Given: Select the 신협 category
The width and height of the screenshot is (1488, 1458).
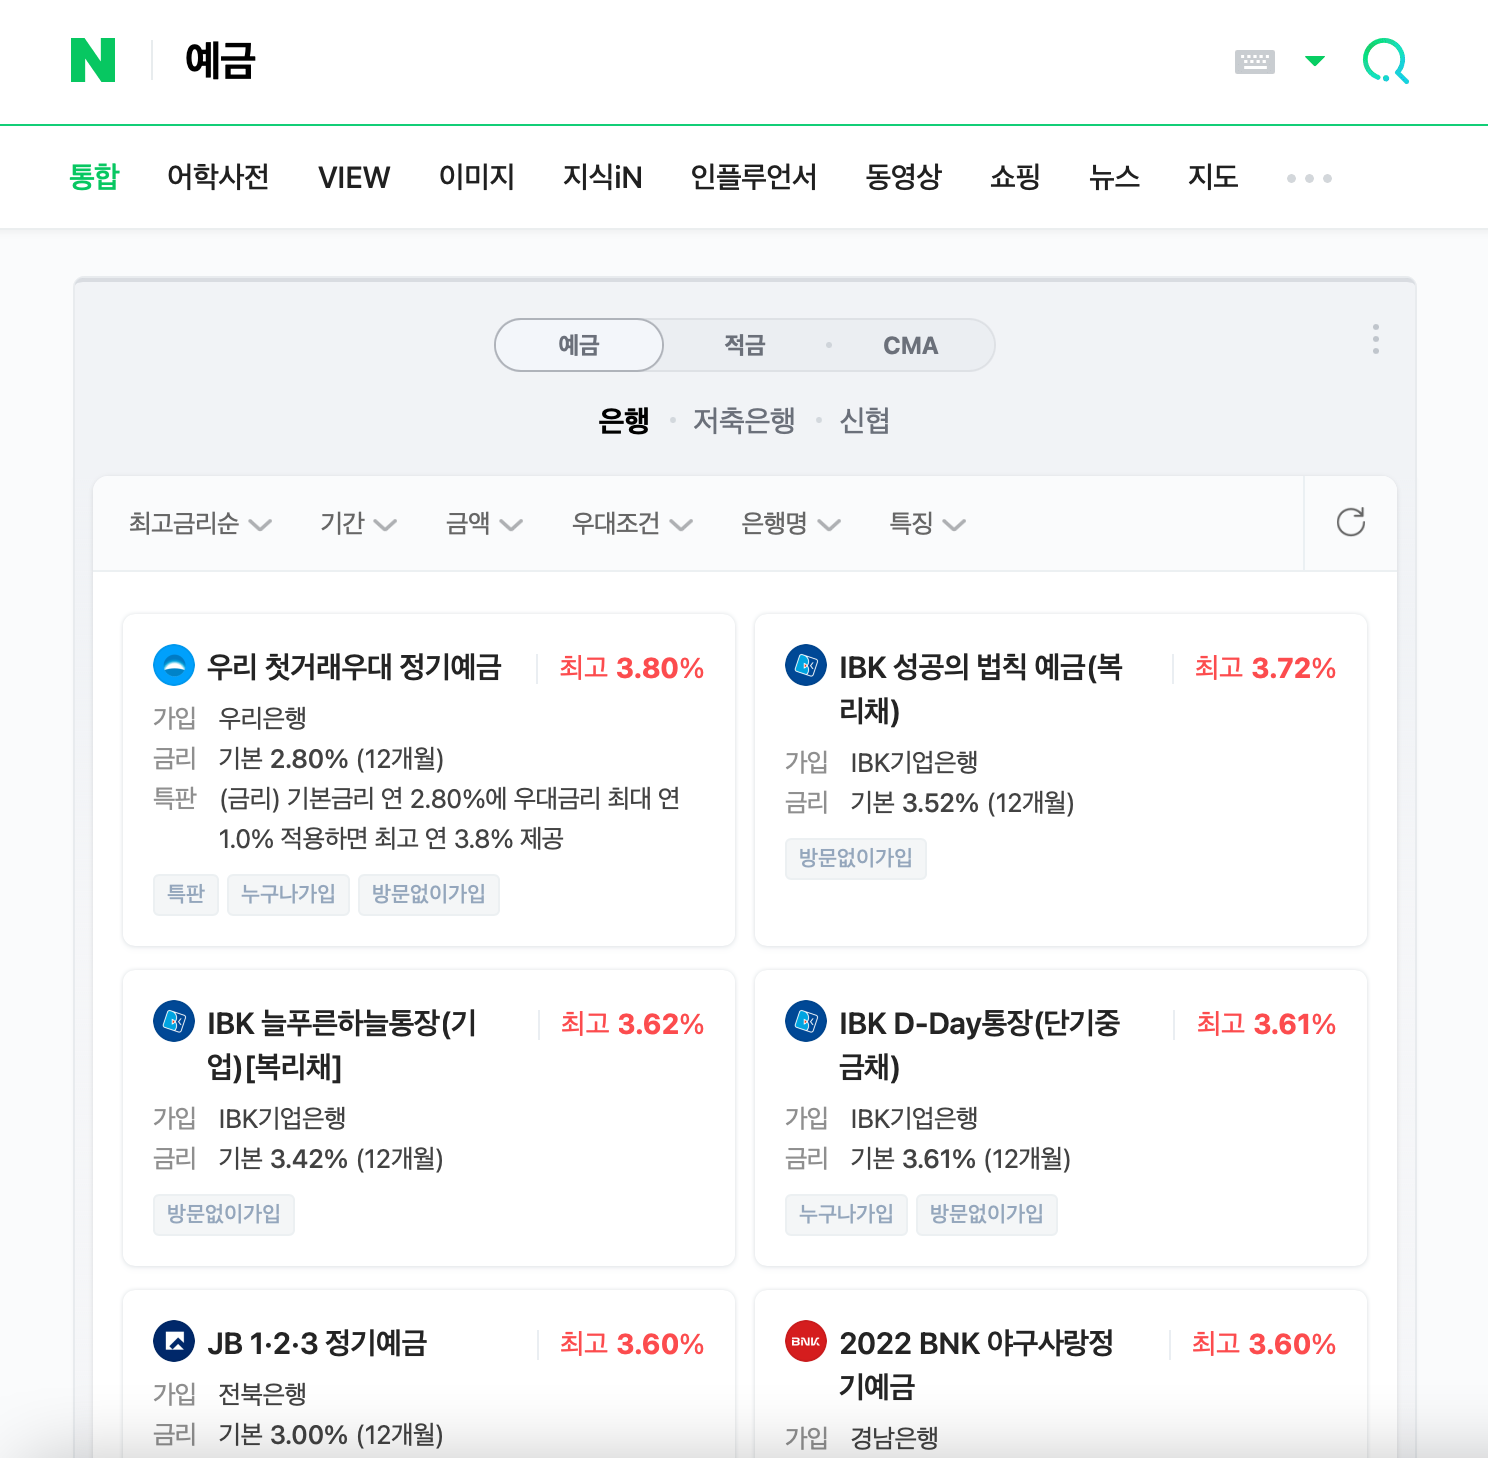Looking at the screenshot, I should tap(865, 420).
